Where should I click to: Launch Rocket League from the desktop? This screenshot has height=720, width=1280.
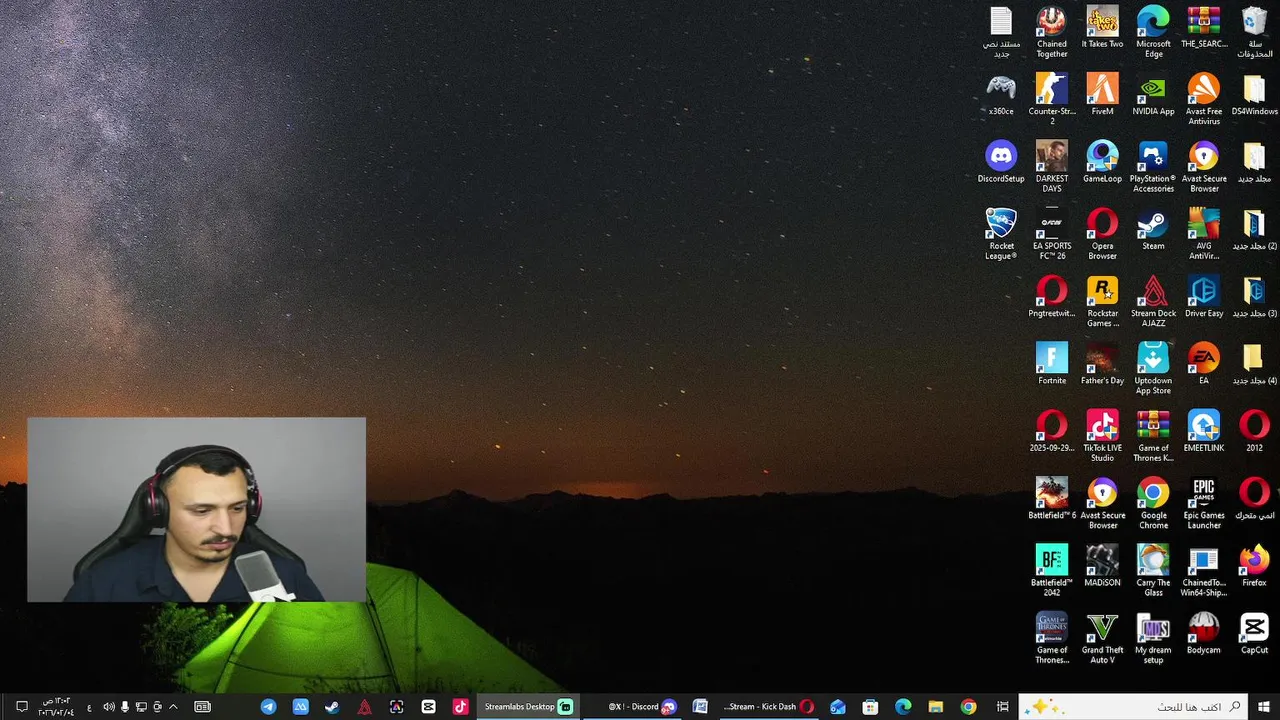pos(1001,234)
